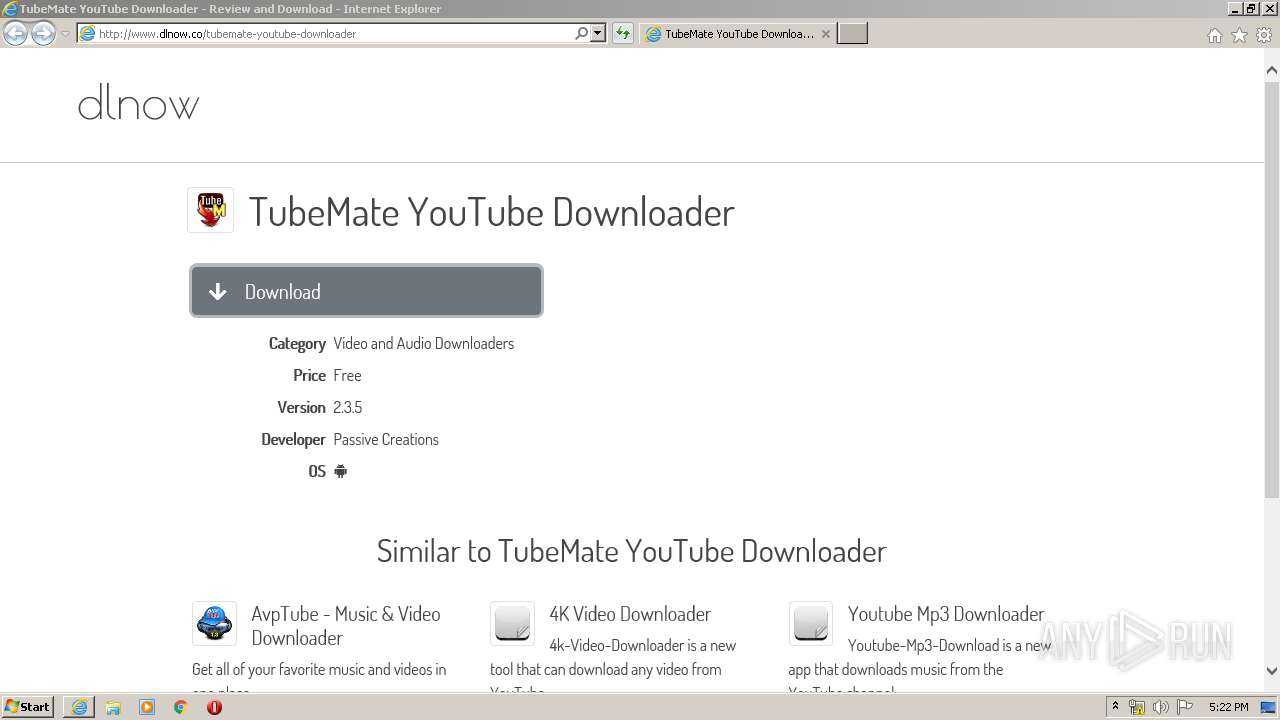Click AvpTube description text
Viewport: 1280px width, 720px height.
(319, 676)
